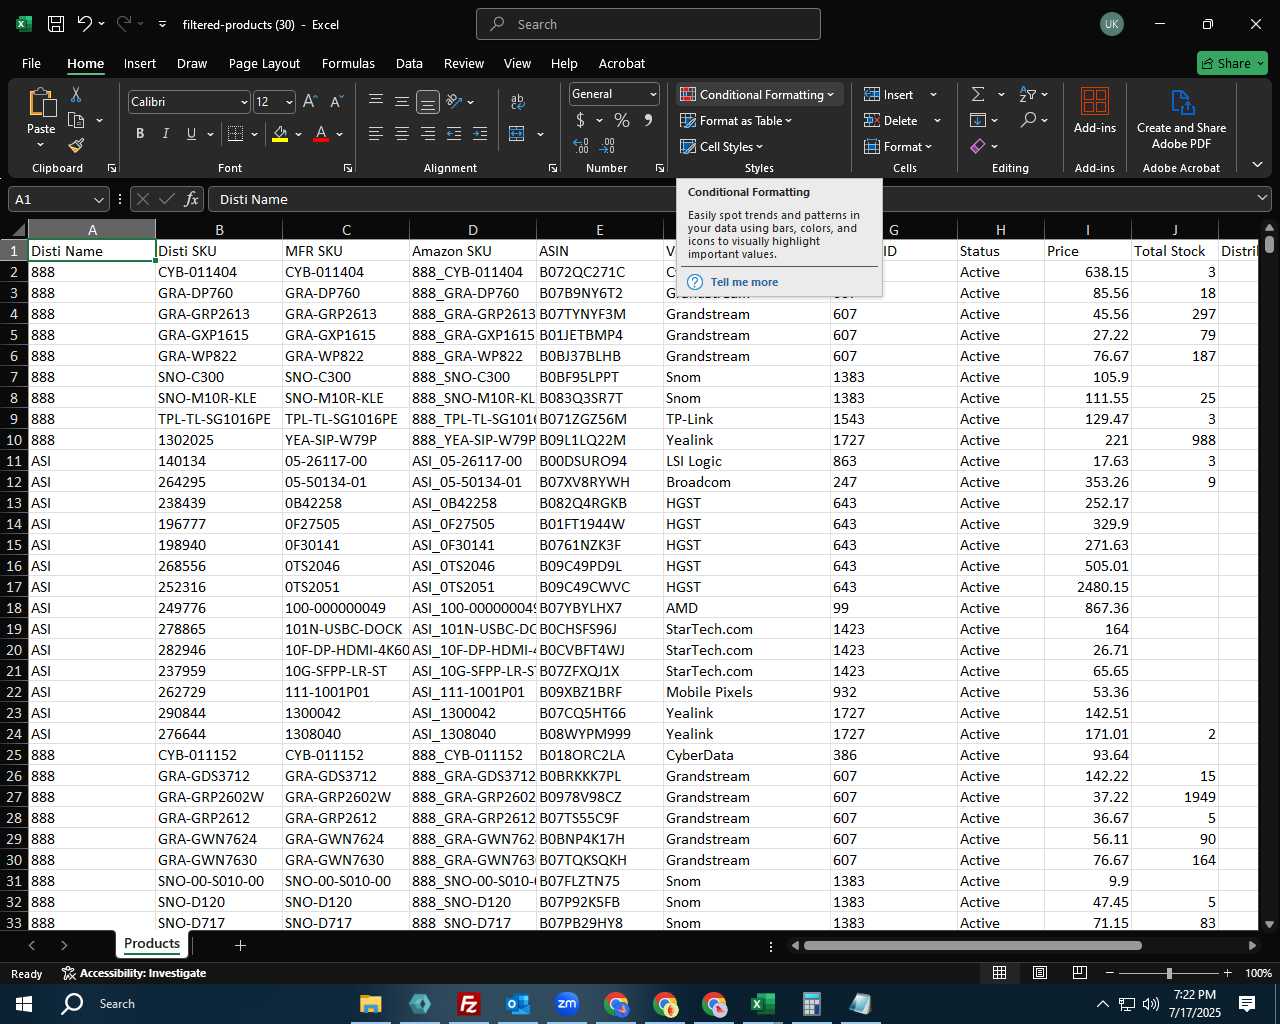Screen dimensions: 1280x1024
Task: Toggle bottom vertical alignment
Action: coord(428,101)
